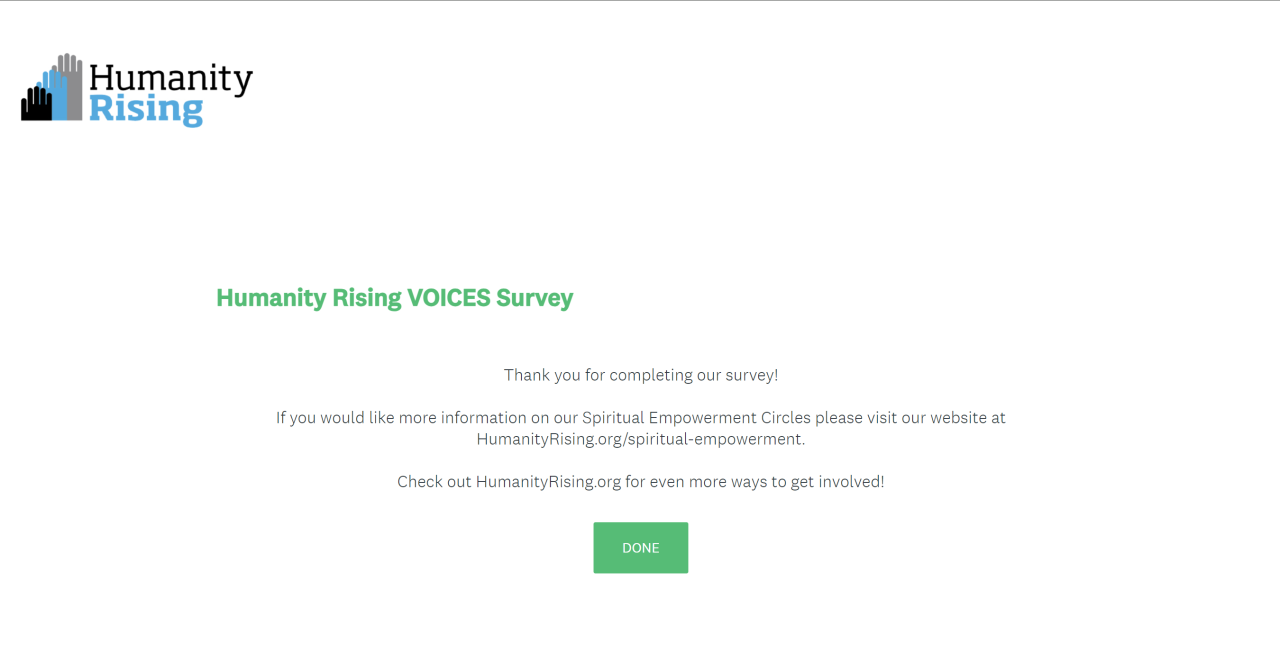Click the black "Humanity" logo wordmark
This screenshot has height=663, width=1280.
170,79
